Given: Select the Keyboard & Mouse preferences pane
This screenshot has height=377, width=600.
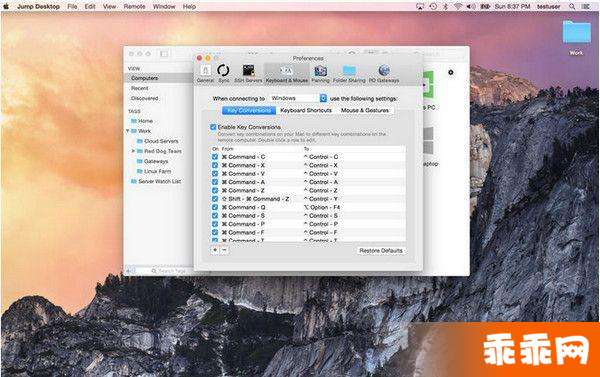Looking at the screenshot, I should pyautogui.click(x=287, y=73).
